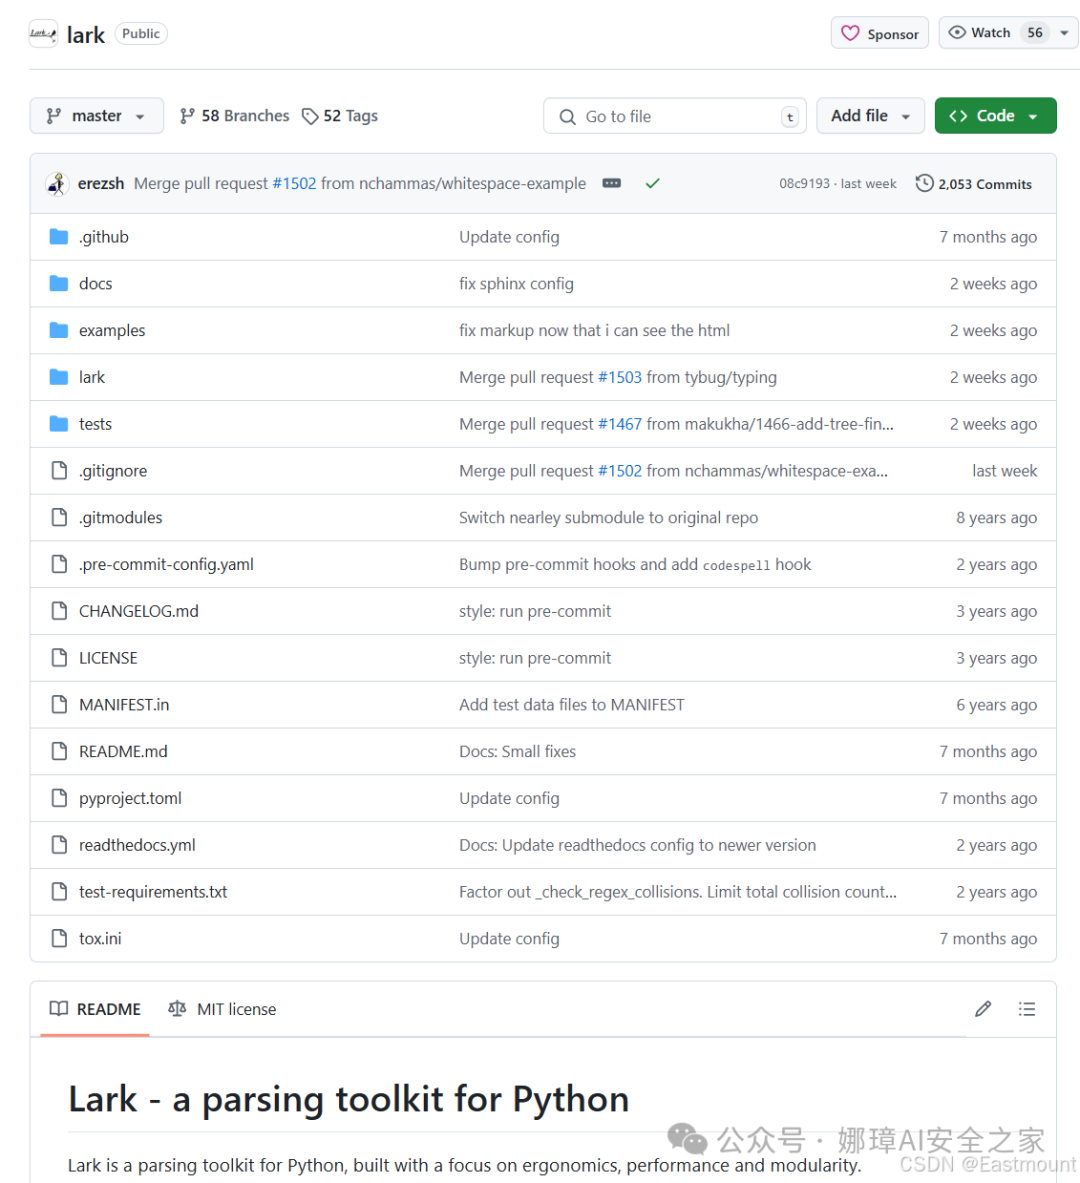Click the pyproject.toml file icon
This screenshot has height=1183, width=1080.
pos(59,798)
